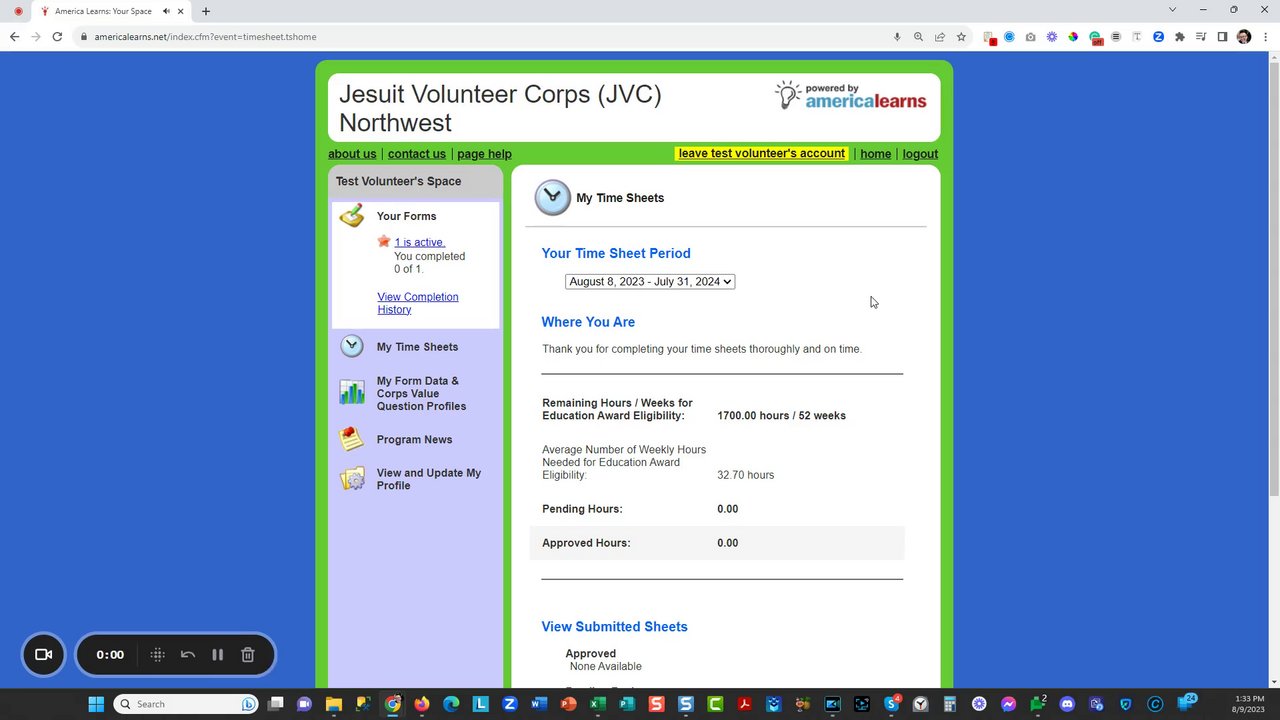Screen dimensions: 1280x720
Task: Click the recorder camera button
Action: tap(43, 654)
